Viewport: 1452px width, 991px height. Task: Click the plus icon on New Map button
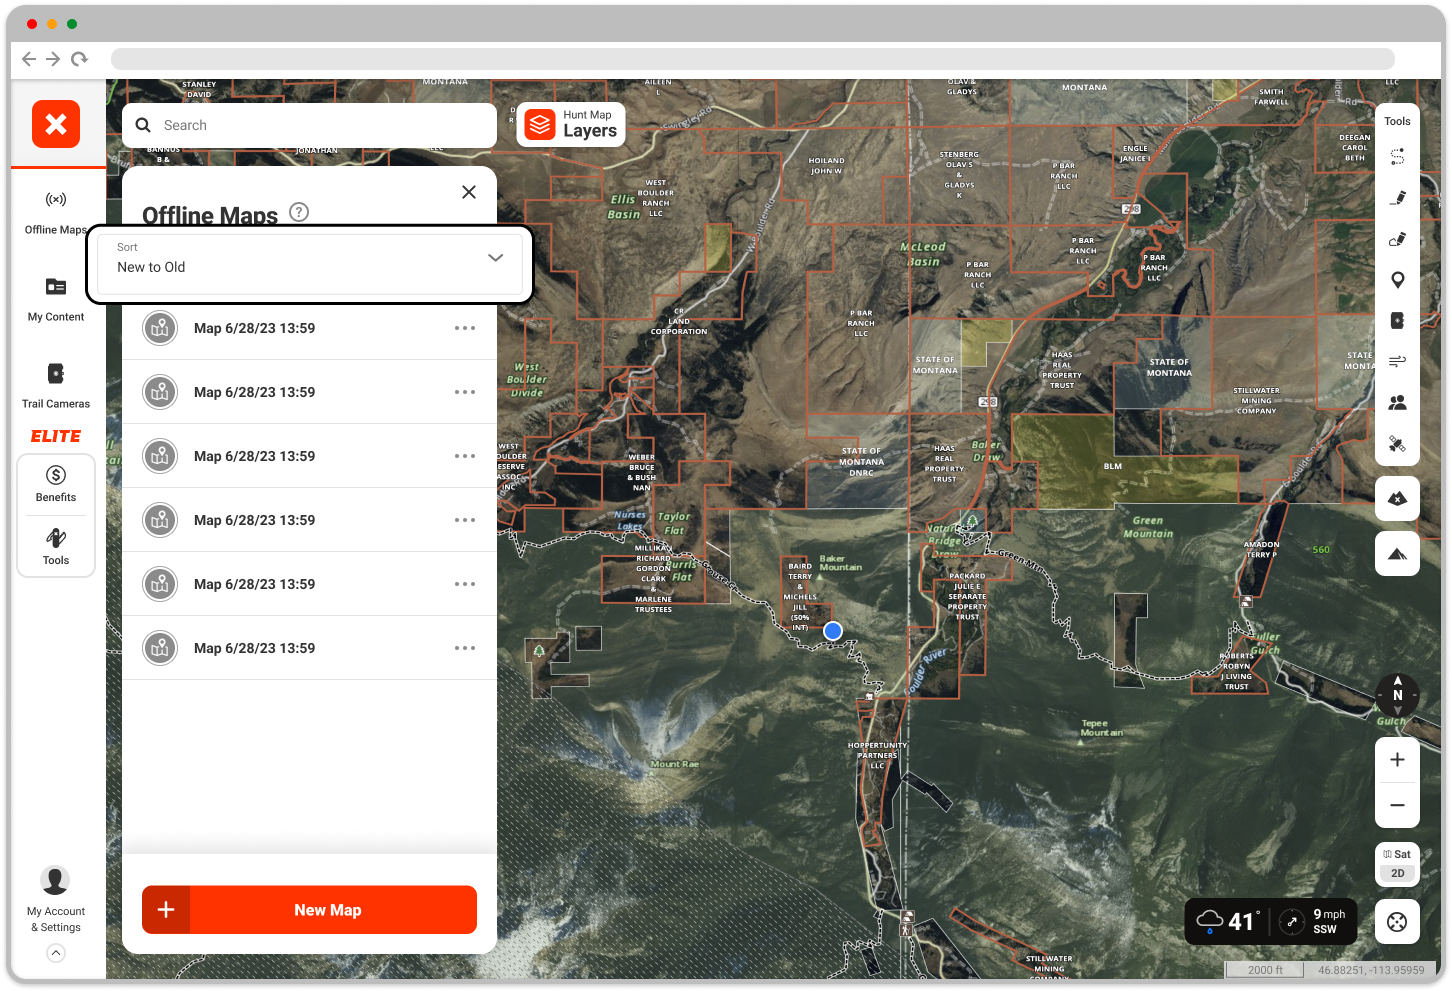point(166,910)
